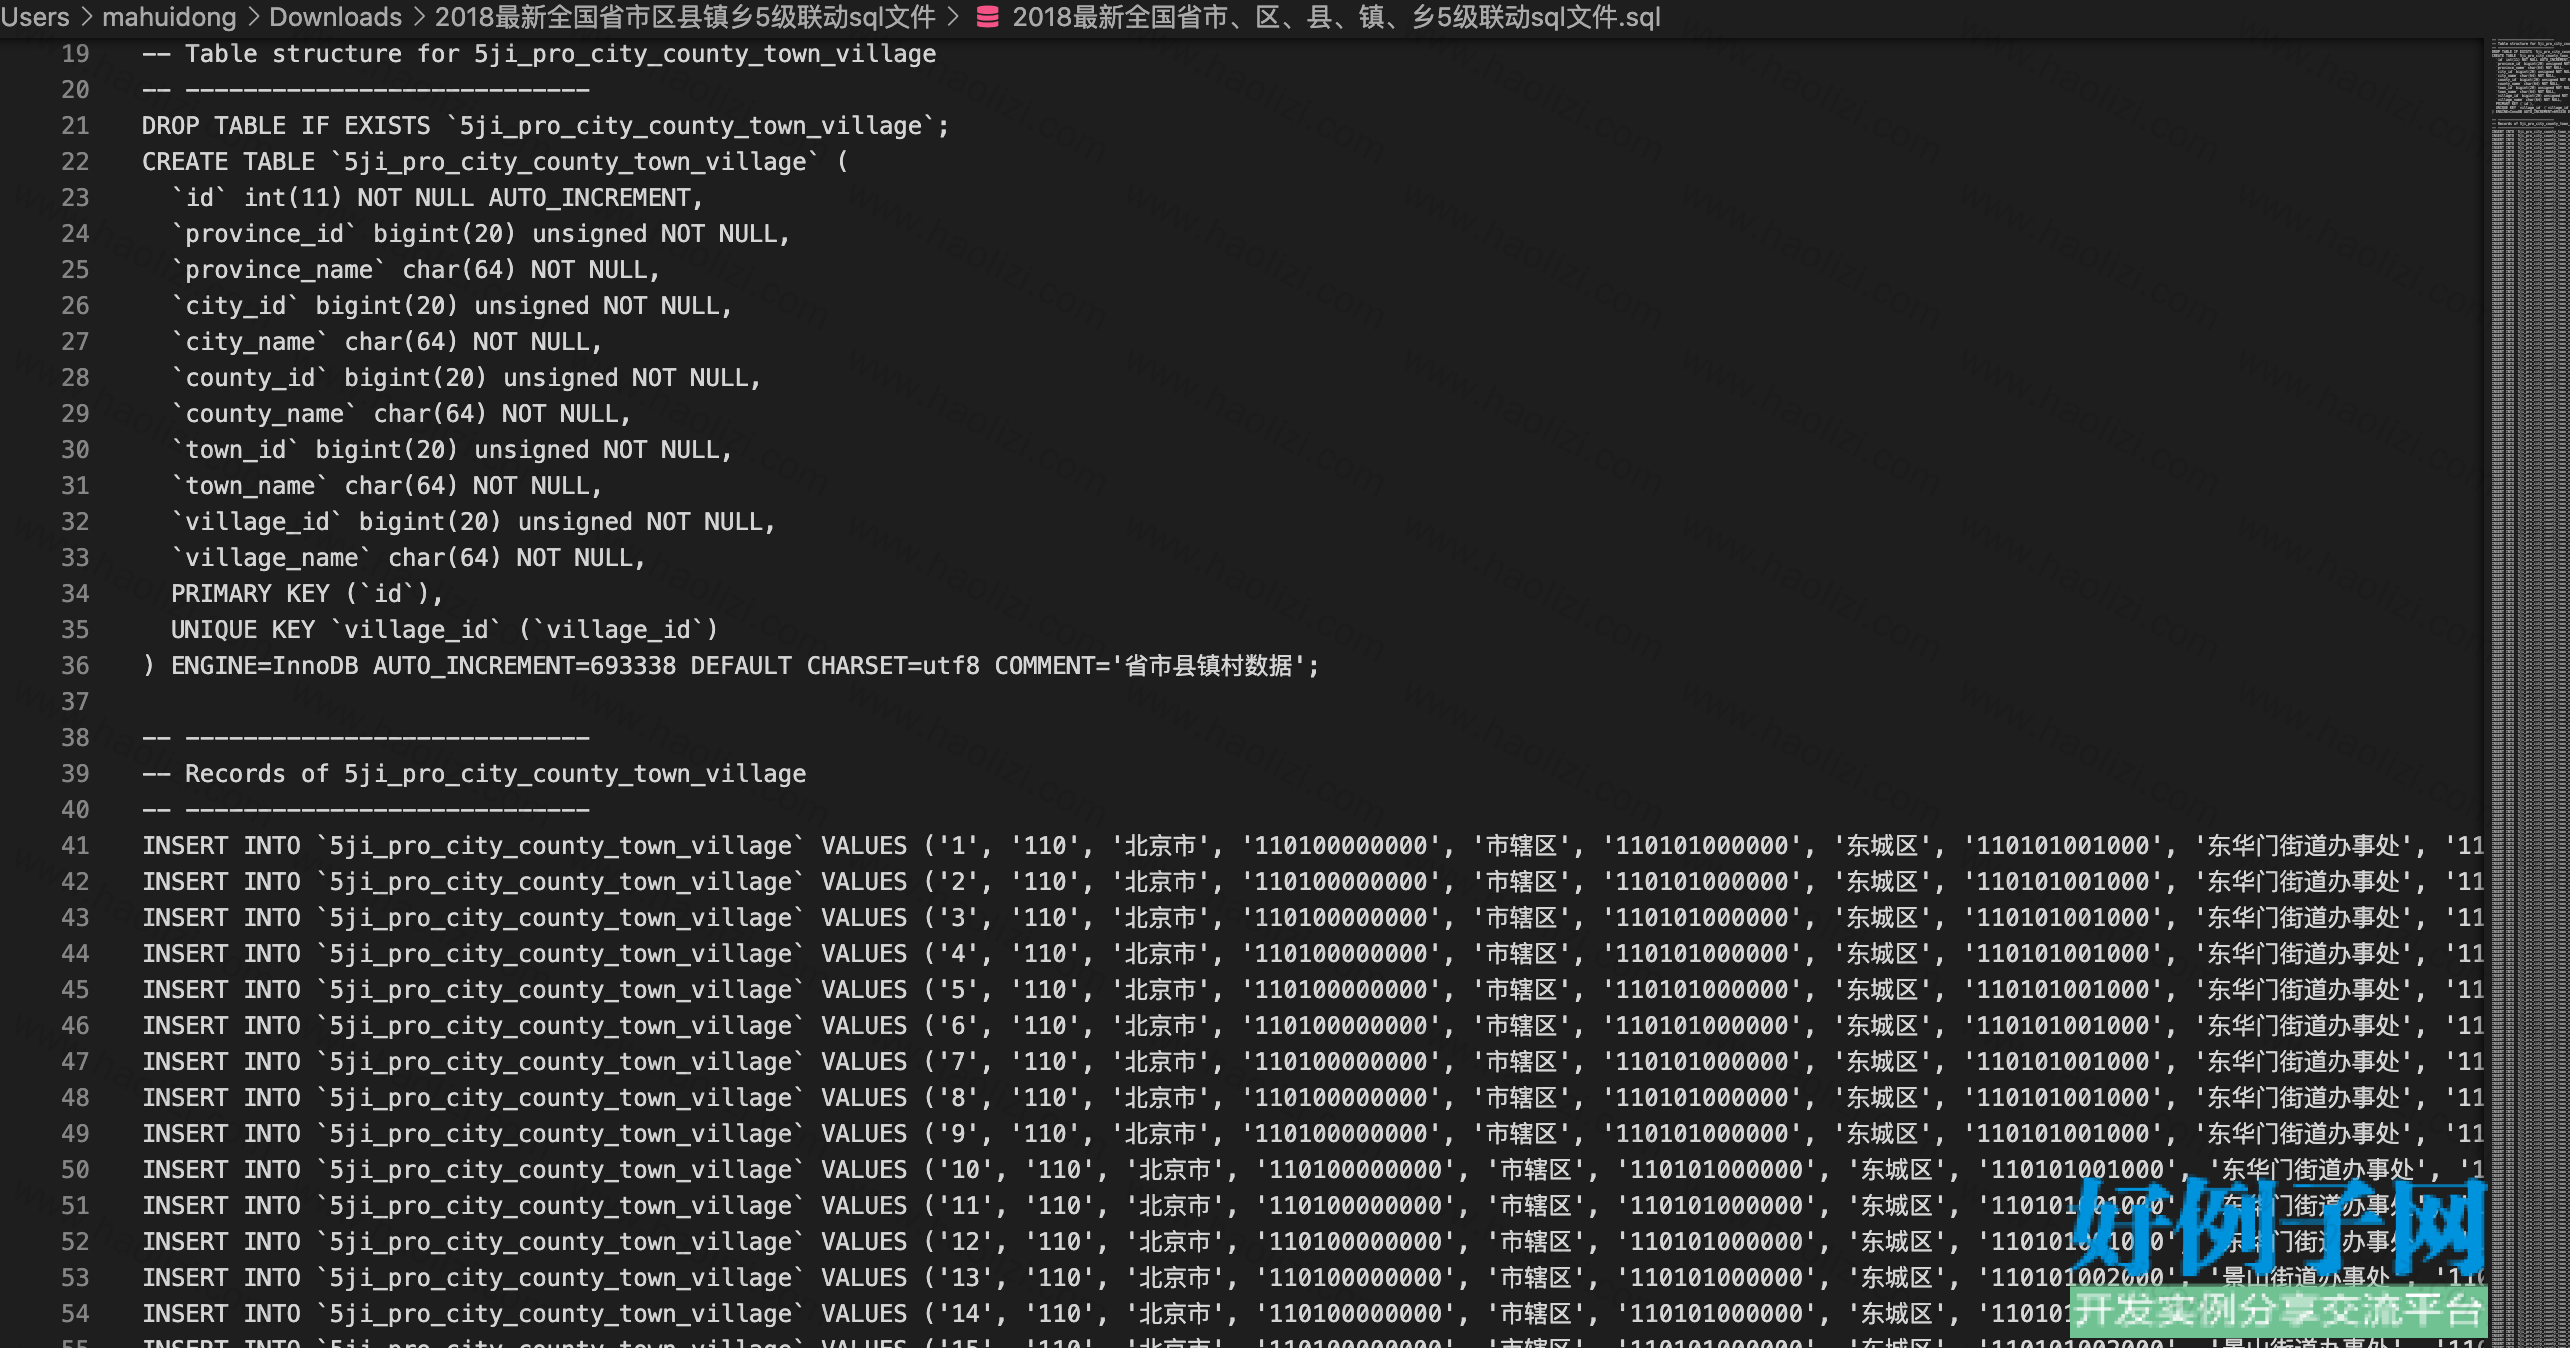Click the INSERT statement with id '14'
Viewport: 2570px width, 1348px height.
coord(1312,1314)
